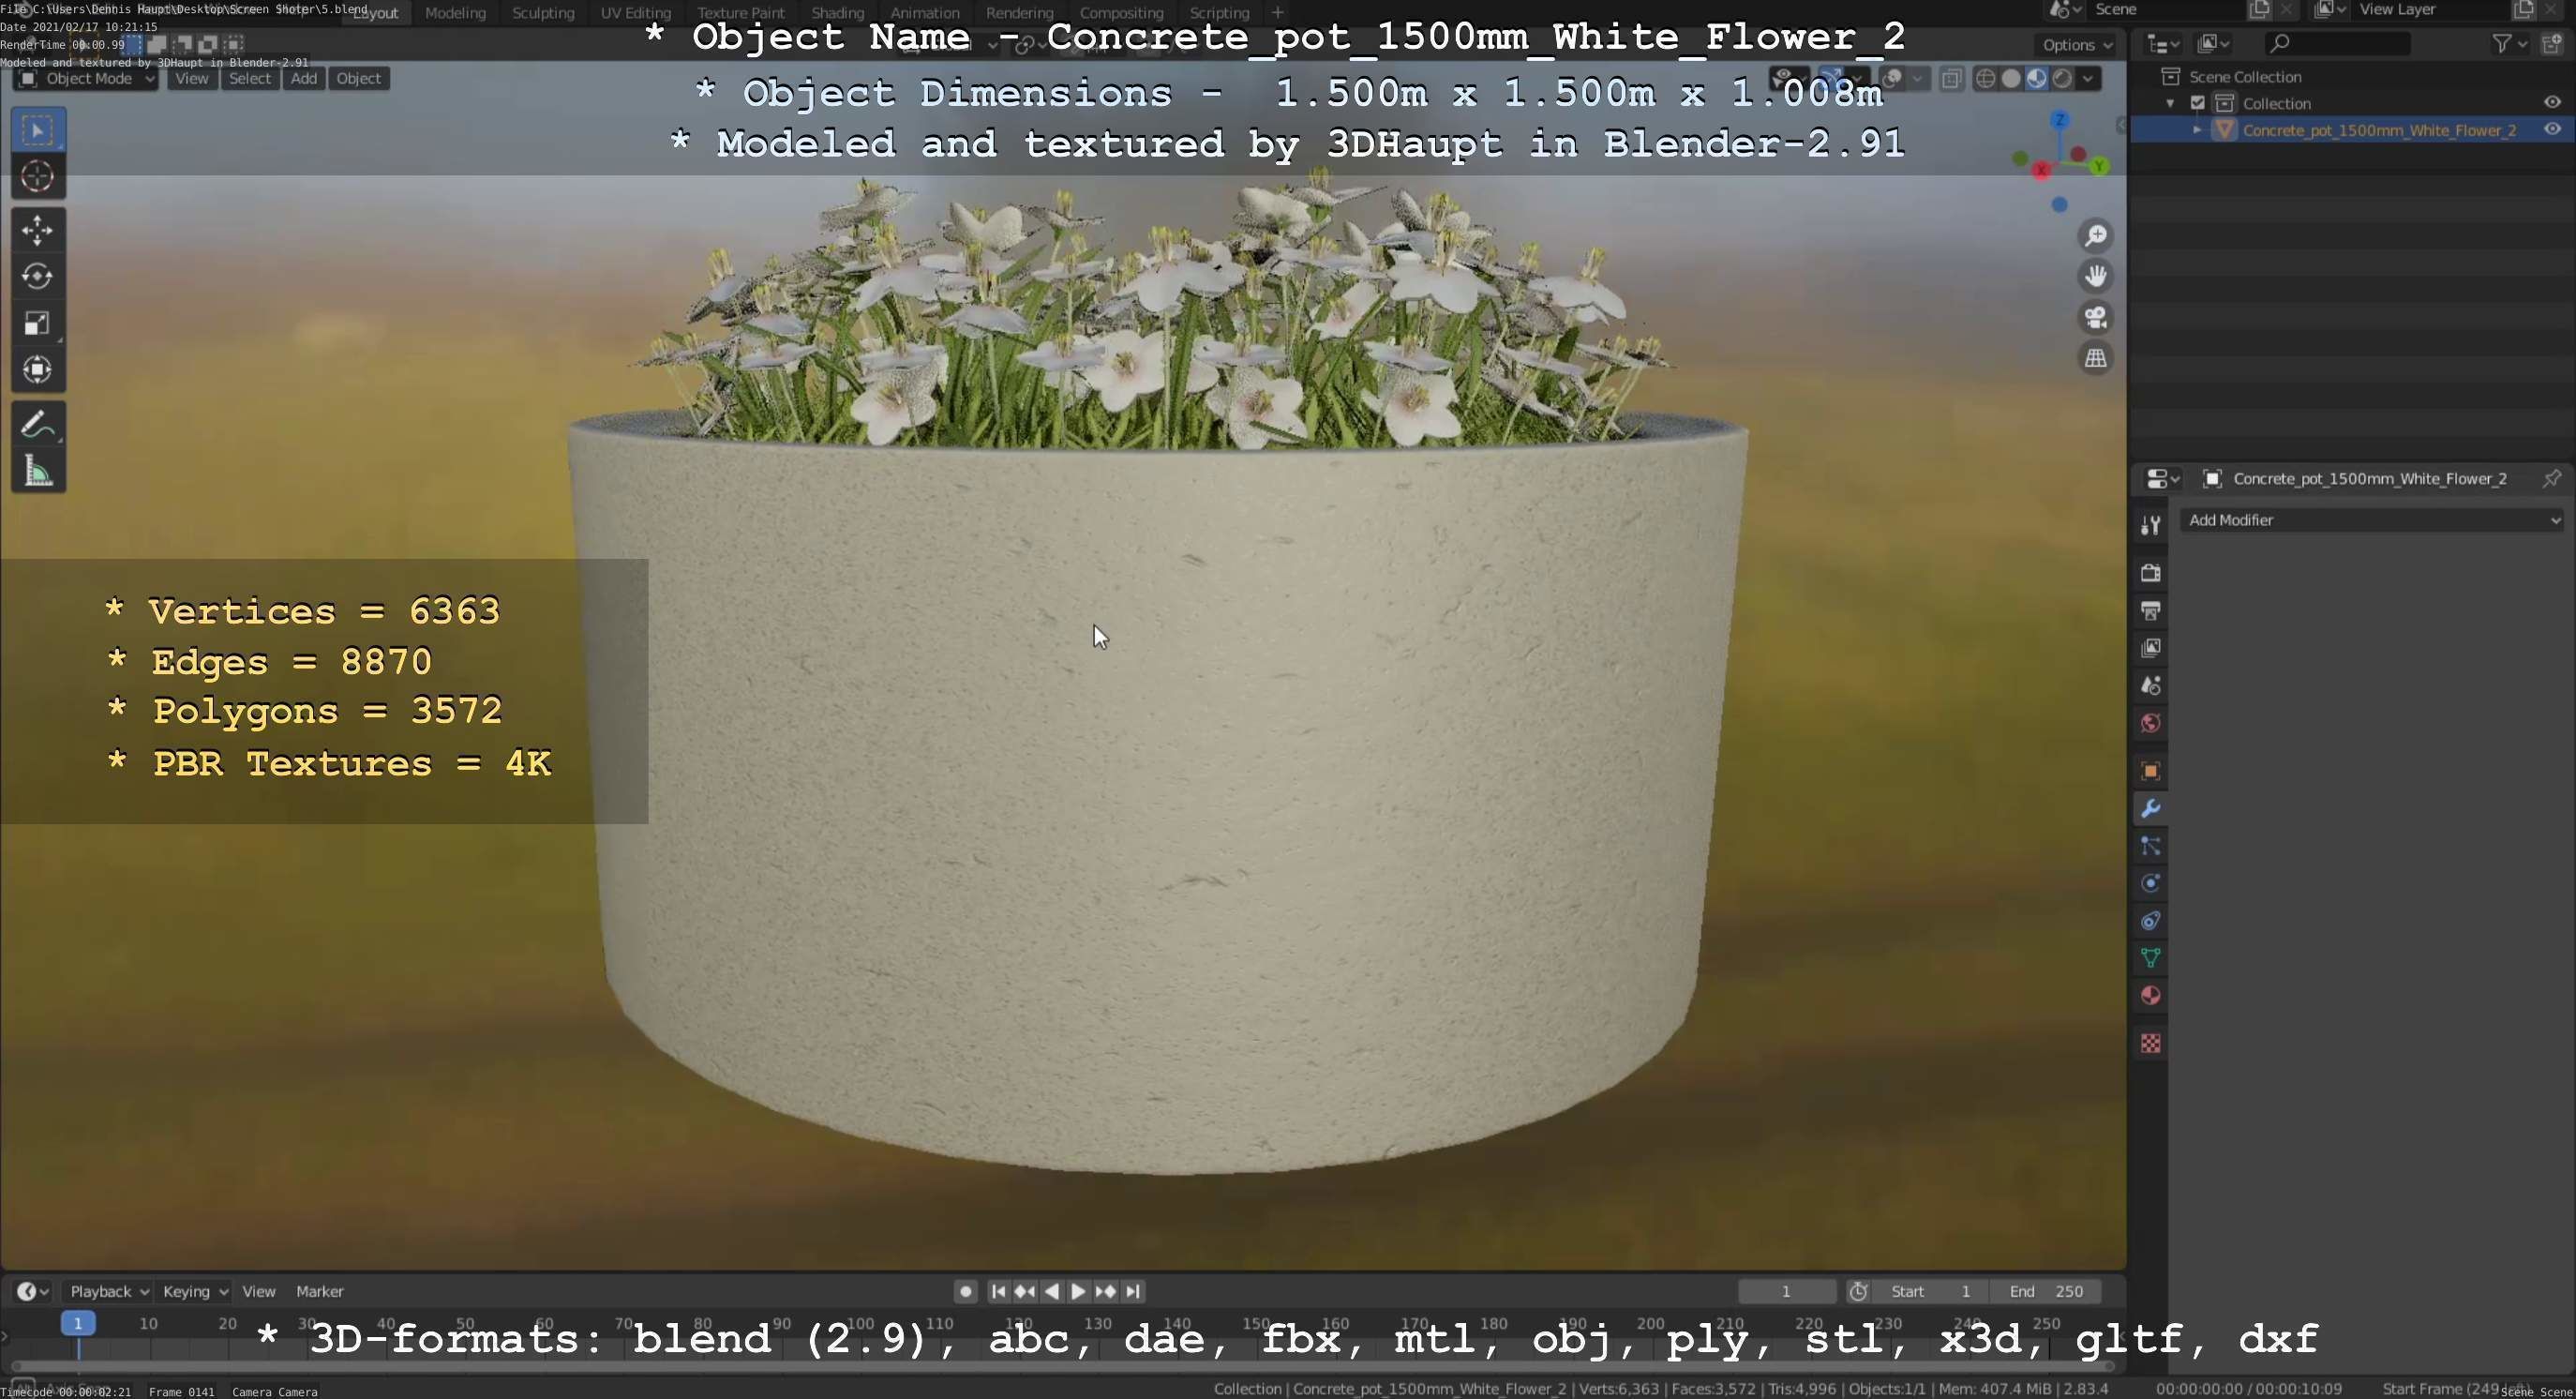Toggle X-ray mode in viewport header
2576x1399 pixels.
(1951, 79)
